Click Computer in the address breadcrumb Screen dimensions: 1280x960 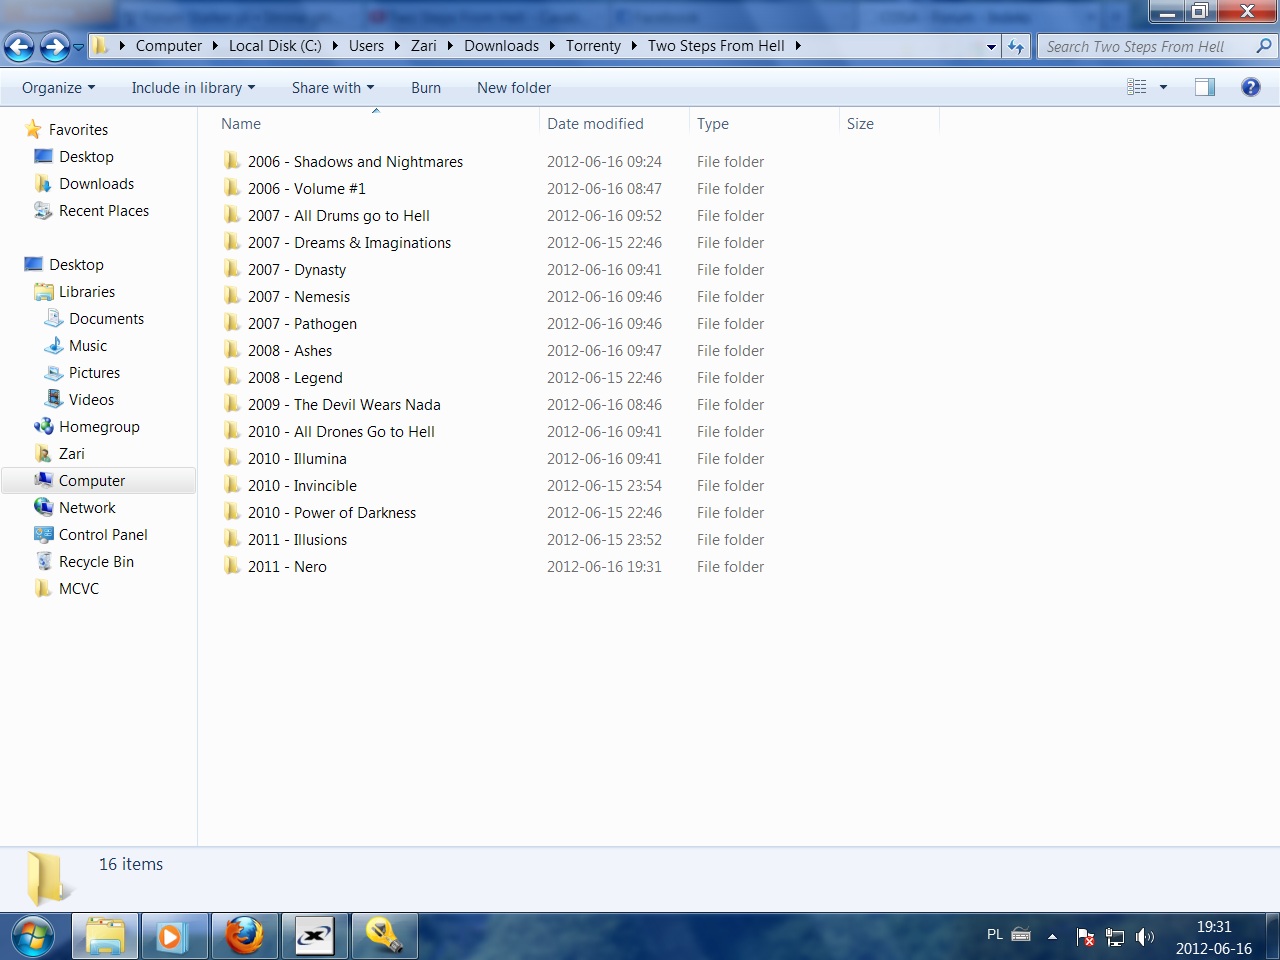(169, 46)
